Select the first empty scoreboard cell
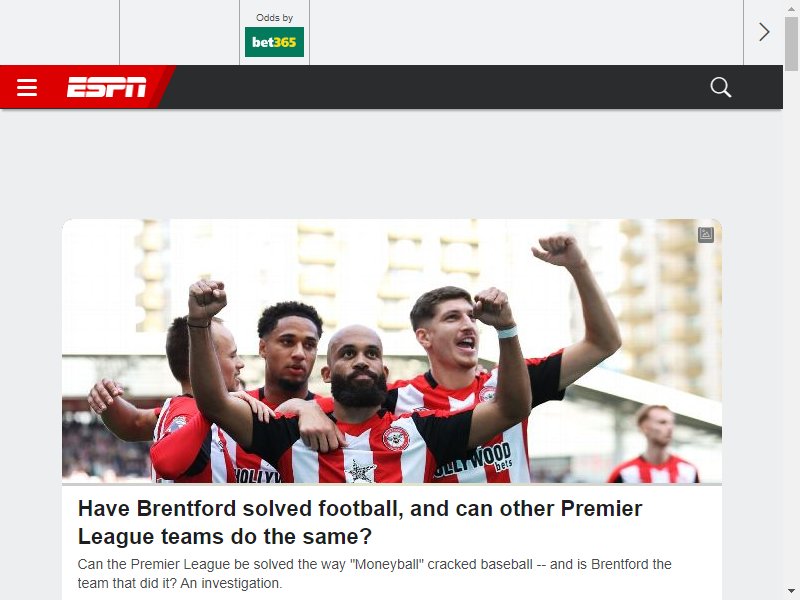 [x=59, y=32]
